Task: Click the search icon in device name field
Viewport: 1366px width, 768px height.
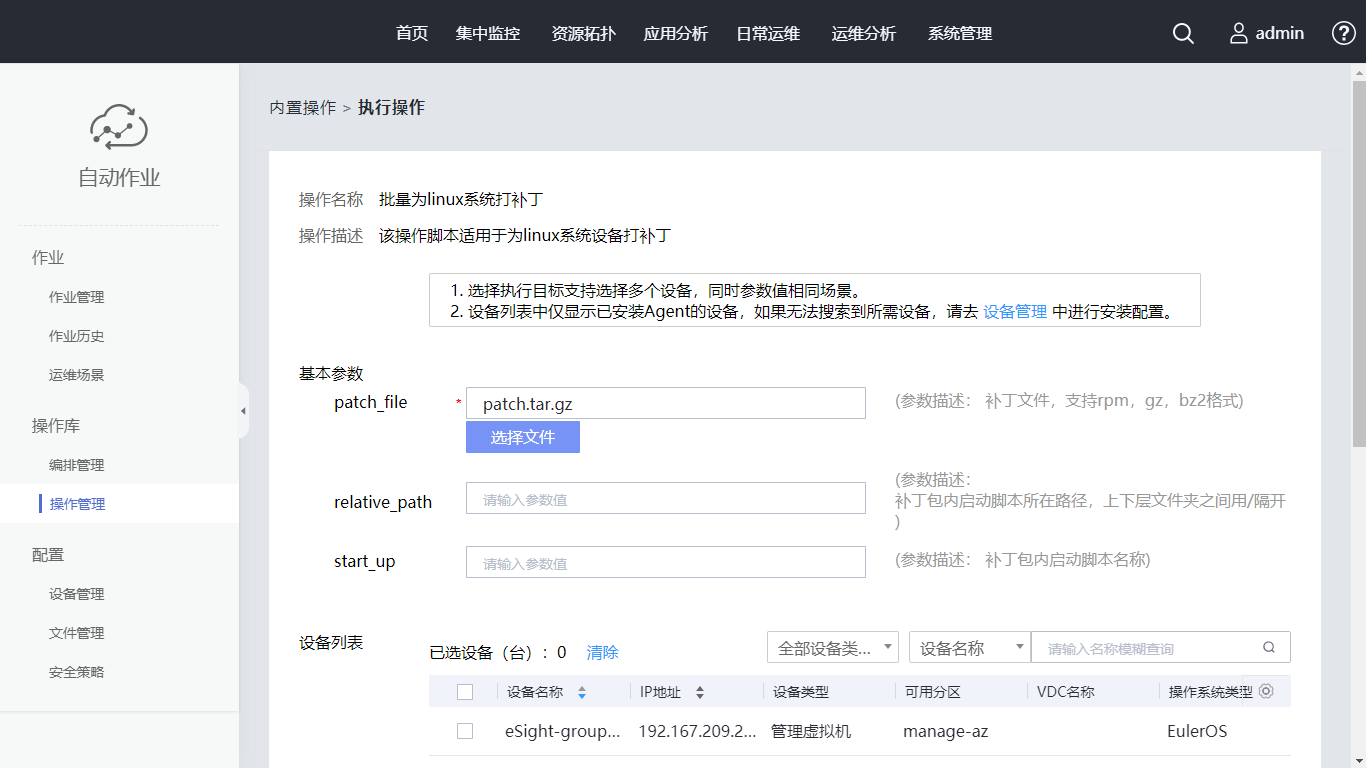Action: click(1269, 648)
